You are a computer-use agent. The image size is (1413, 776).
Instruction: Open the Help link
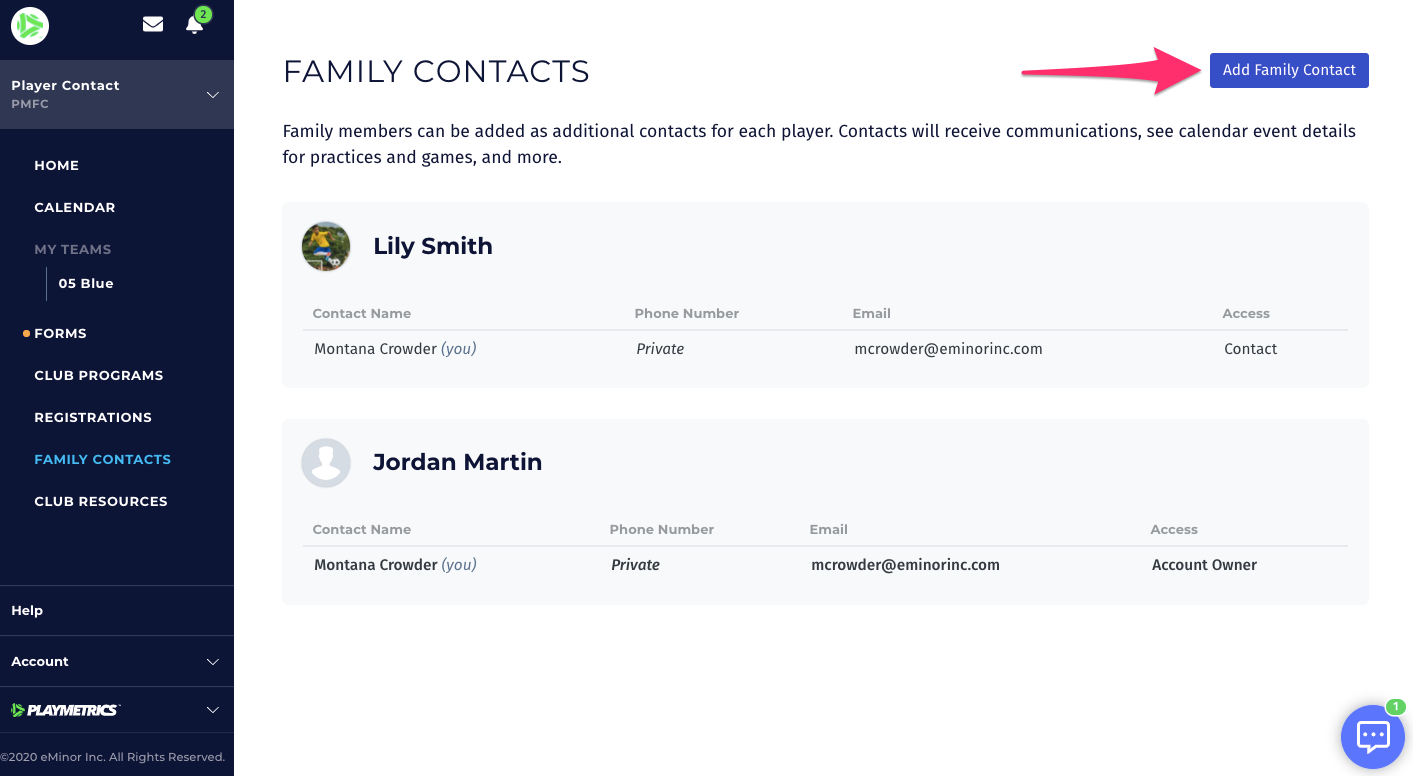[x=27, y=610]
